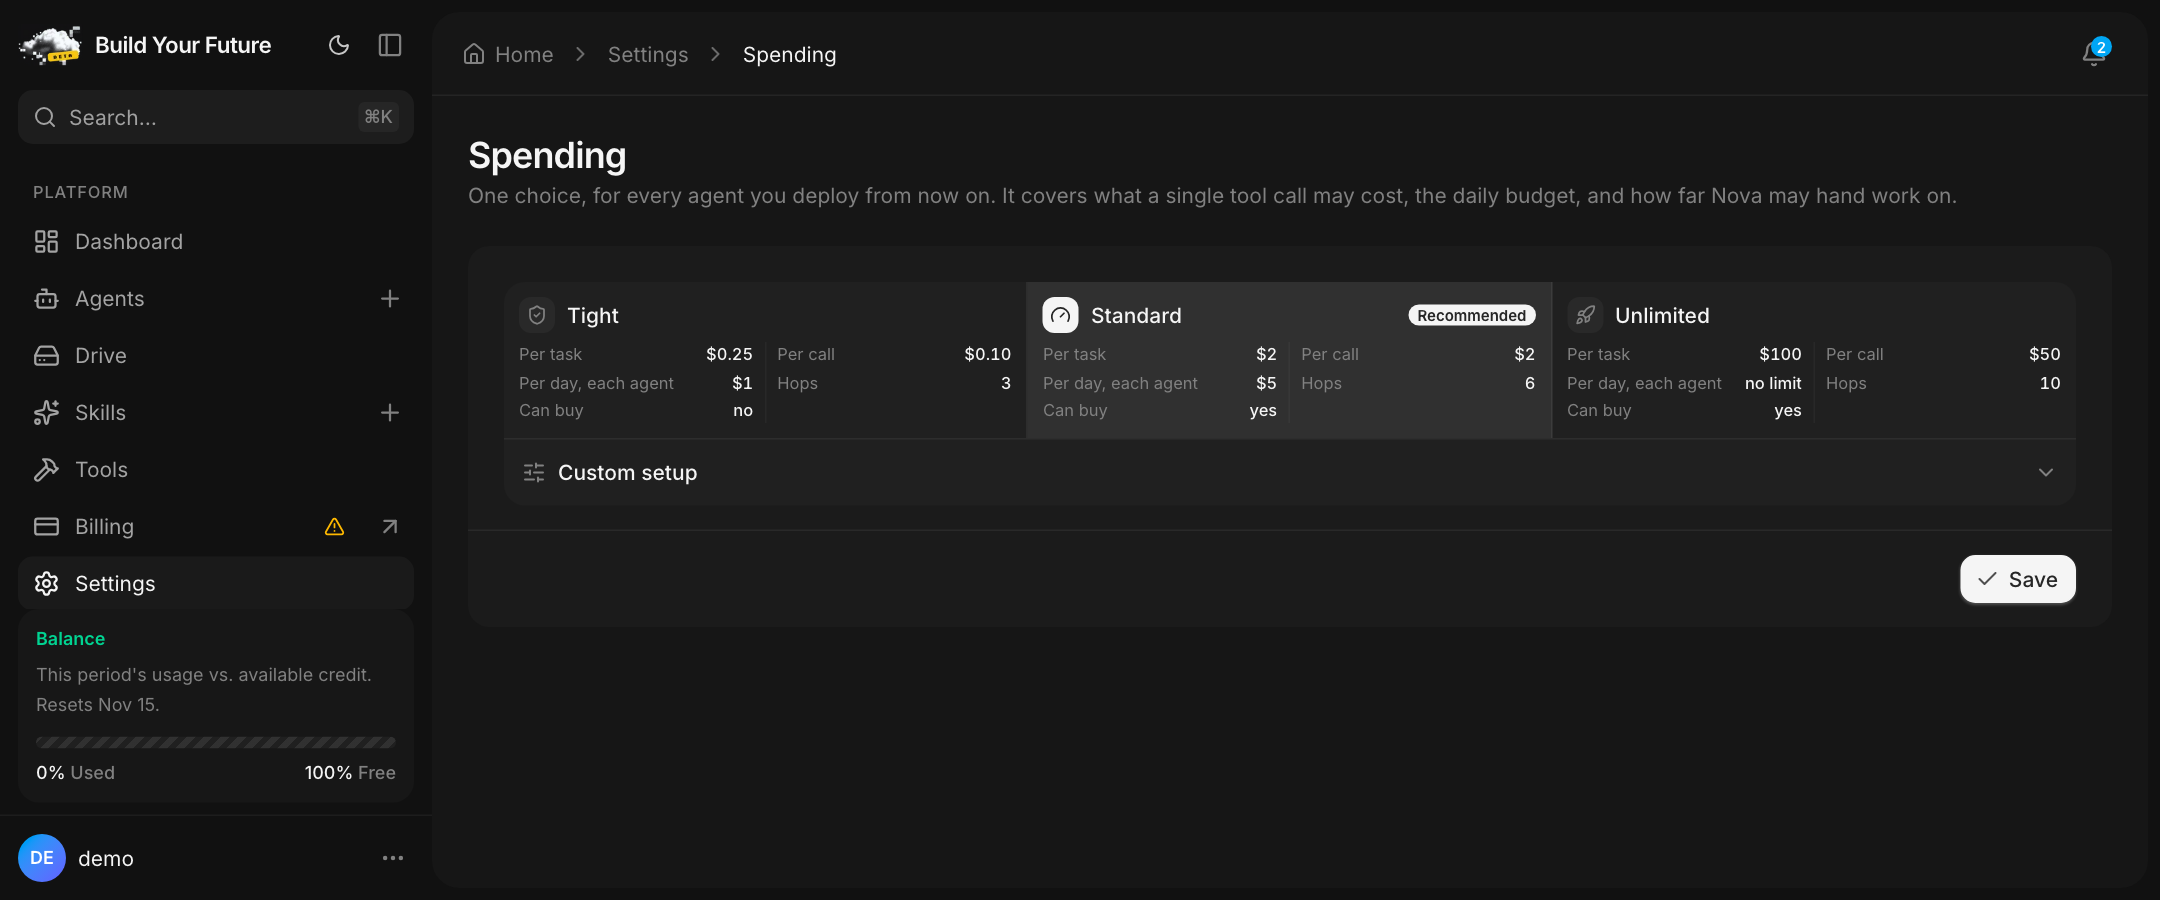Open the Dashboard page
This screenshot has width=2160, height=900.
[216, 242]
